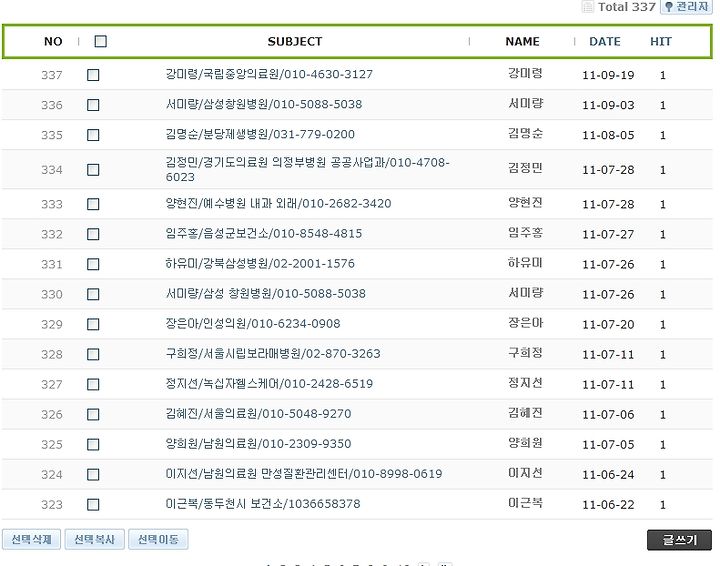Open post 김명순/분당제생병원/031-779-0200
Viewport: 720px width, 566px height.
[x=260, y=134]
